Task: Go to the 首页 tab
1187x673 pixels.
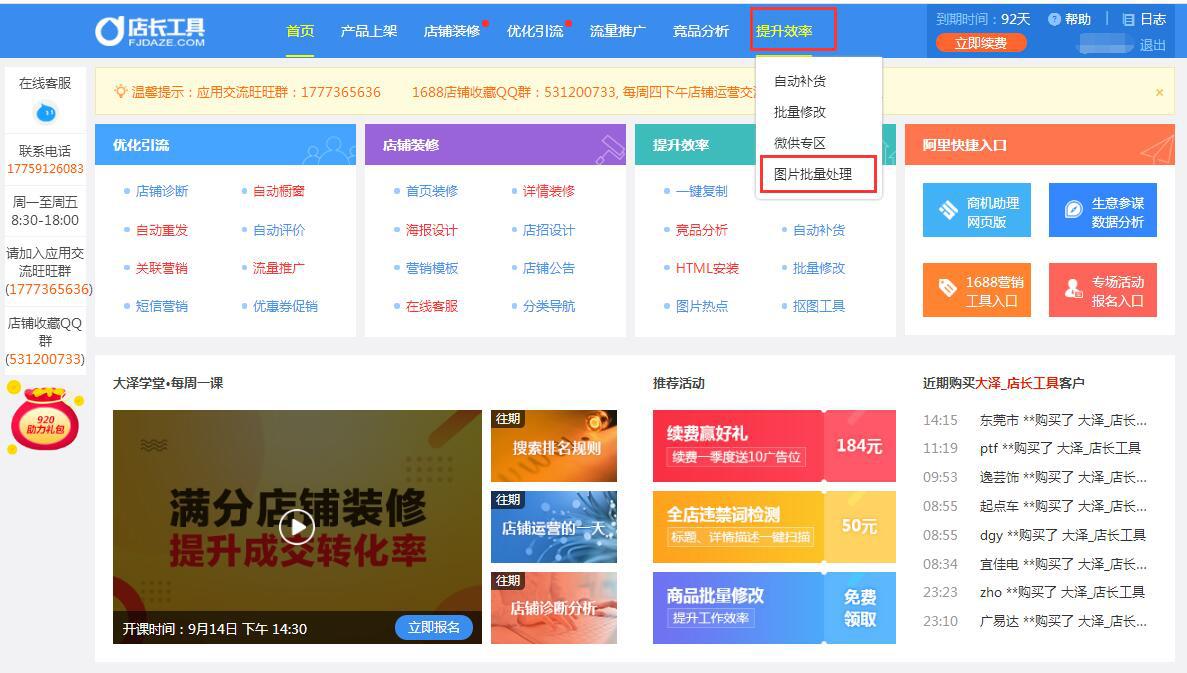Action: click(300, 31)
